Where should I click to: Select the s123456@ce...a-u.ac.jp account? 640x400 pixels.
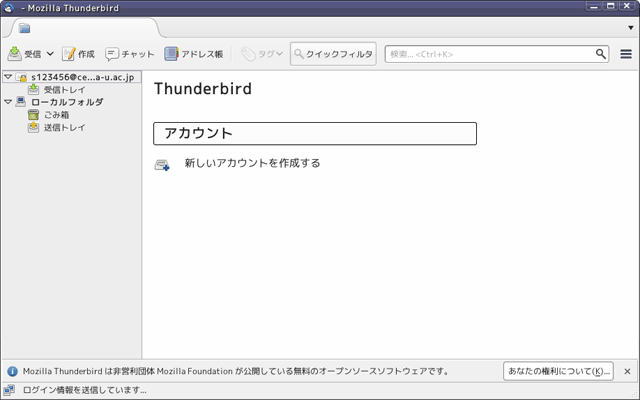[x=83, y=77]
